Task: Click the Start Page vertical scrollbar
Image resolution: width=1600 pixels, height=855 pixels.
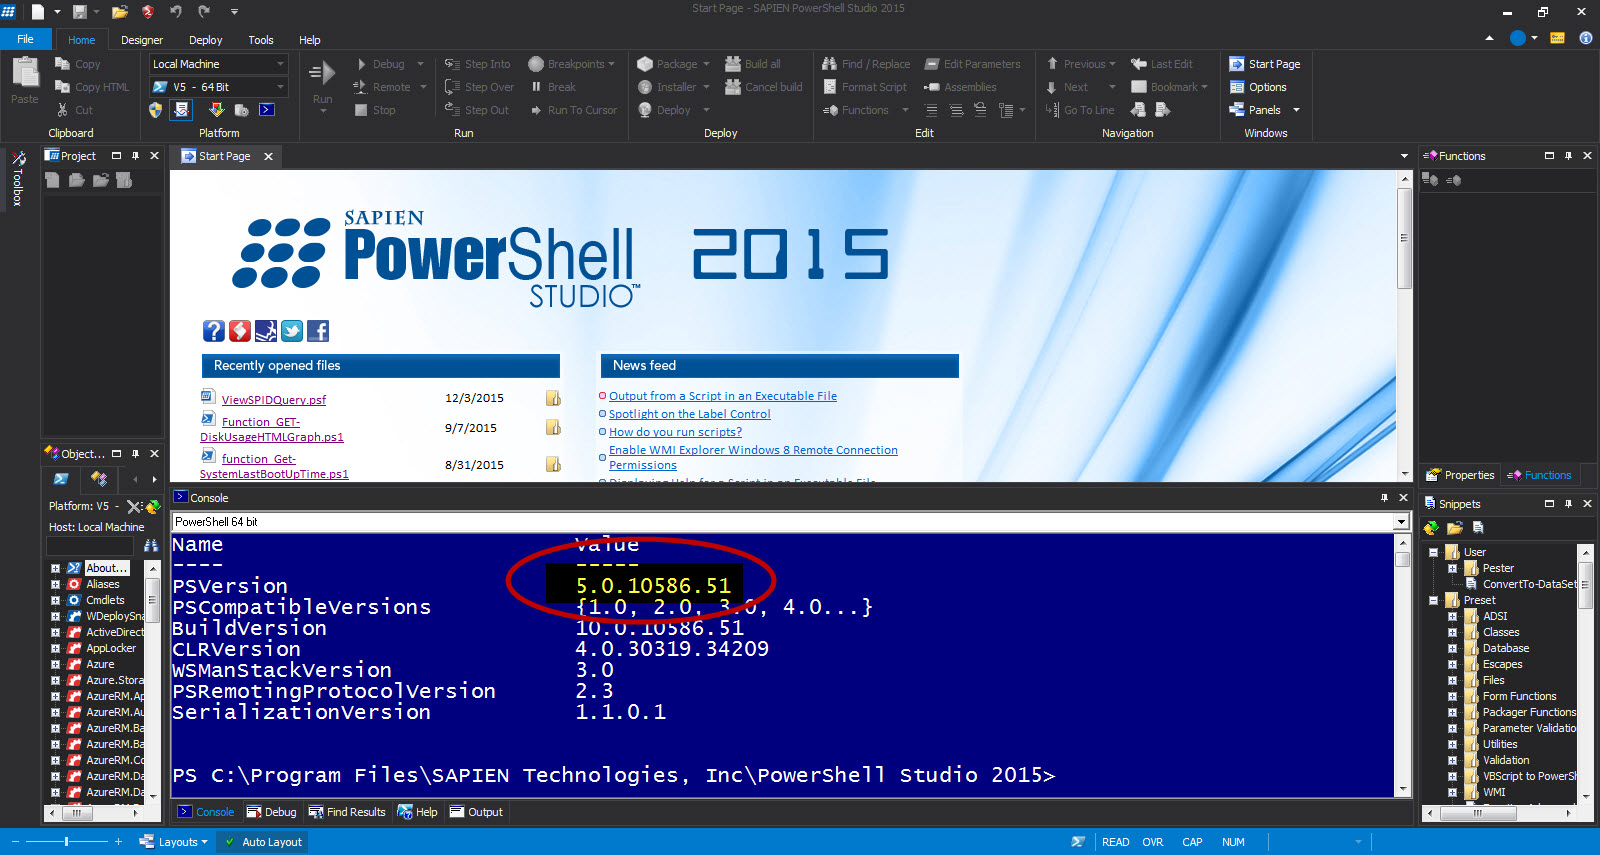Action: click(1404, 325)
